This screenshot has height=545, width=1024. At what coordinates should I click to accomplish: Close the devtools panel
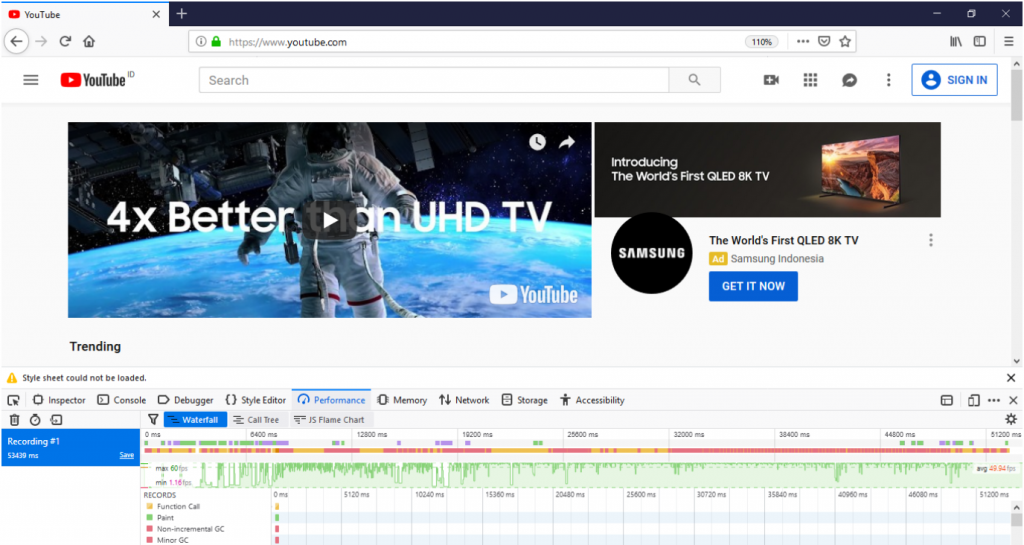pos(1013,400)
